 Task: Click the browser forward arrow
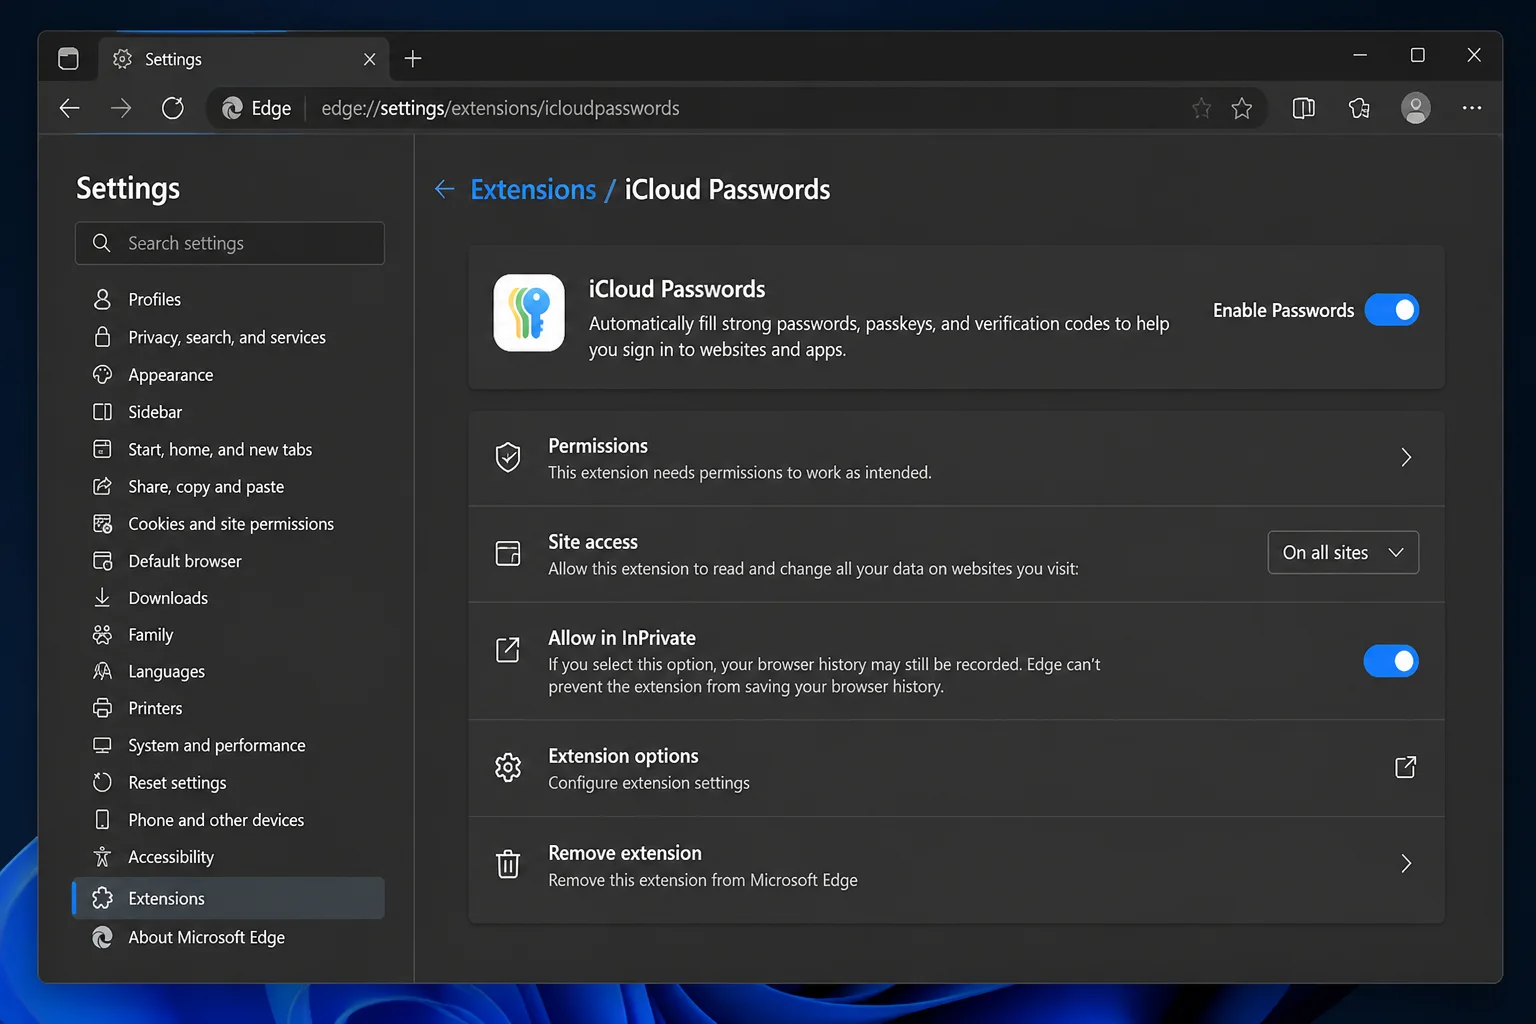pos(121,108)
